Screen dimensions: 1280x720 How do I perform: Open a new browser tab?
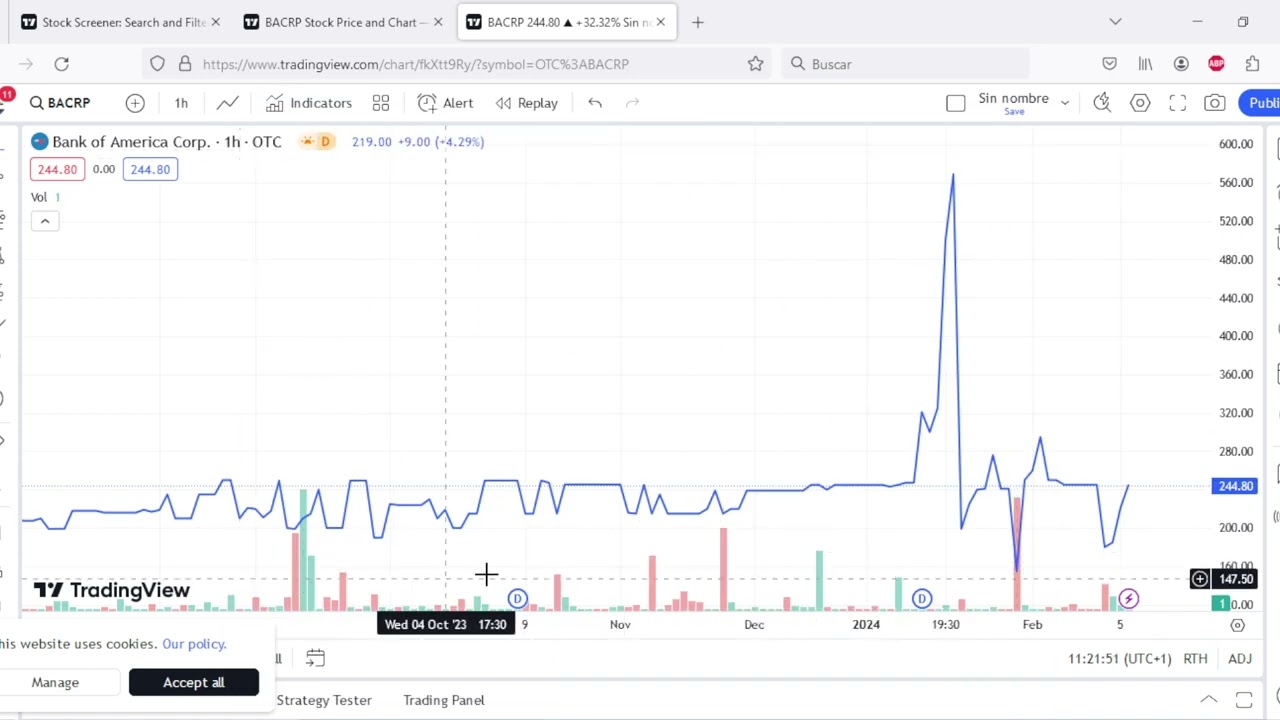[x=698, y=22]
